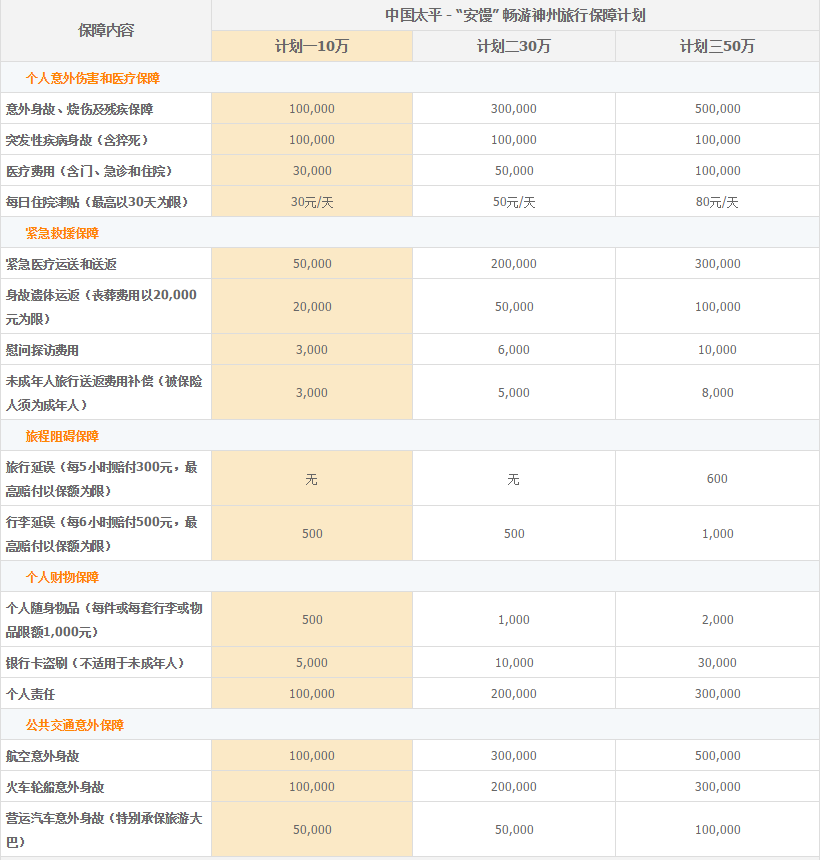Click 50,000 in the 医疗费用 row
The width and height of the screenshot is (821, 860).
pyautogui.click(x=514, y=171)
